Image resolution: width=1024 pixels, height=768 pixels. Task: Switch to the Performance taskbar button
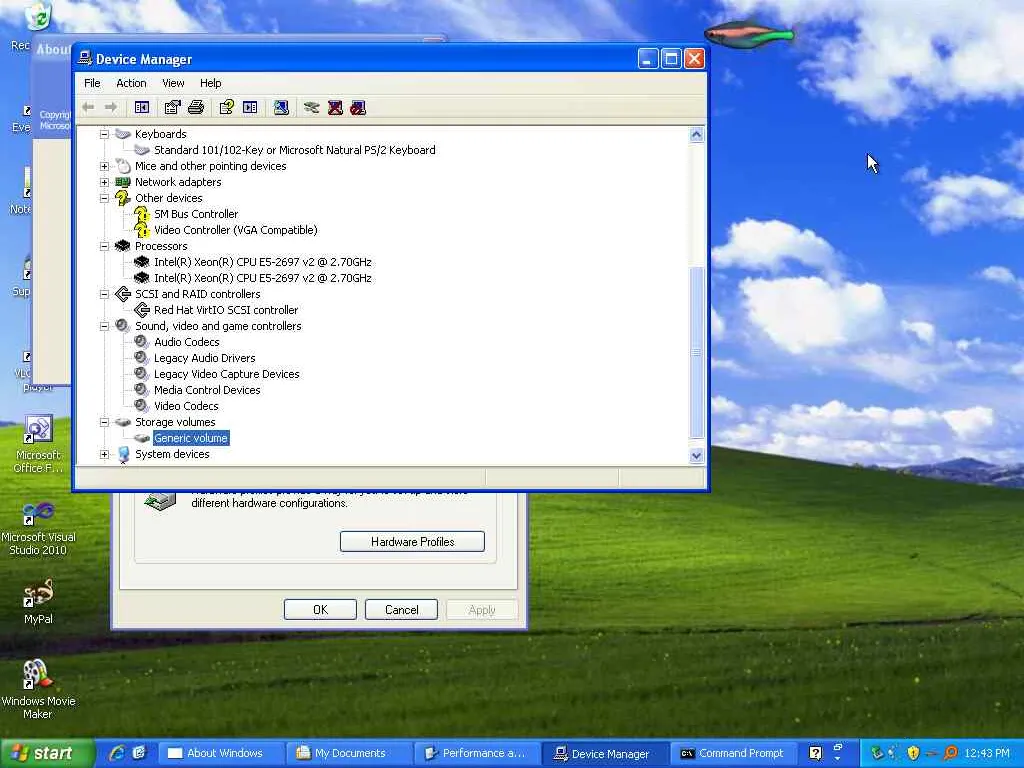click(478, 753)
